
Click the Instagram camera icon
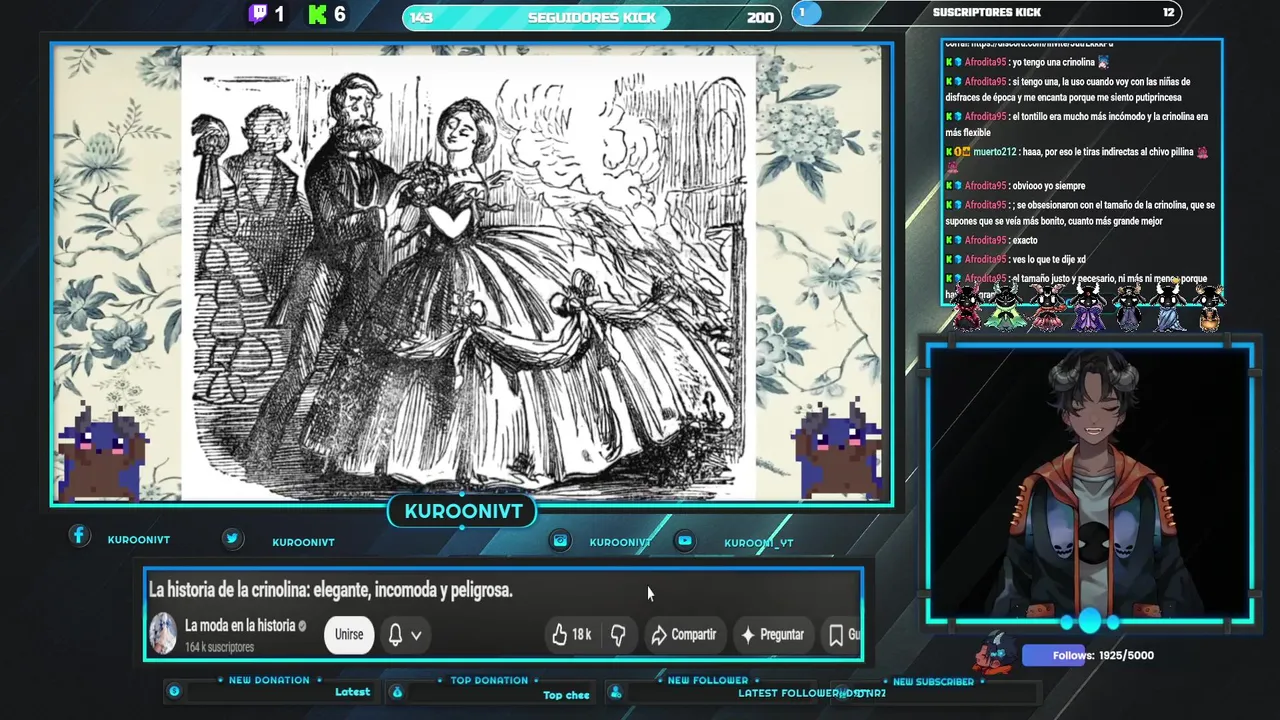561,540
